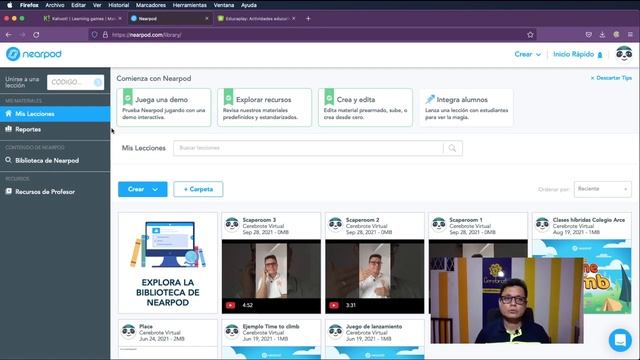This screenshot has height=360, width=640.
Task: Open the Scaperoom 2 video thumbnail
Action: pos(375,276)
